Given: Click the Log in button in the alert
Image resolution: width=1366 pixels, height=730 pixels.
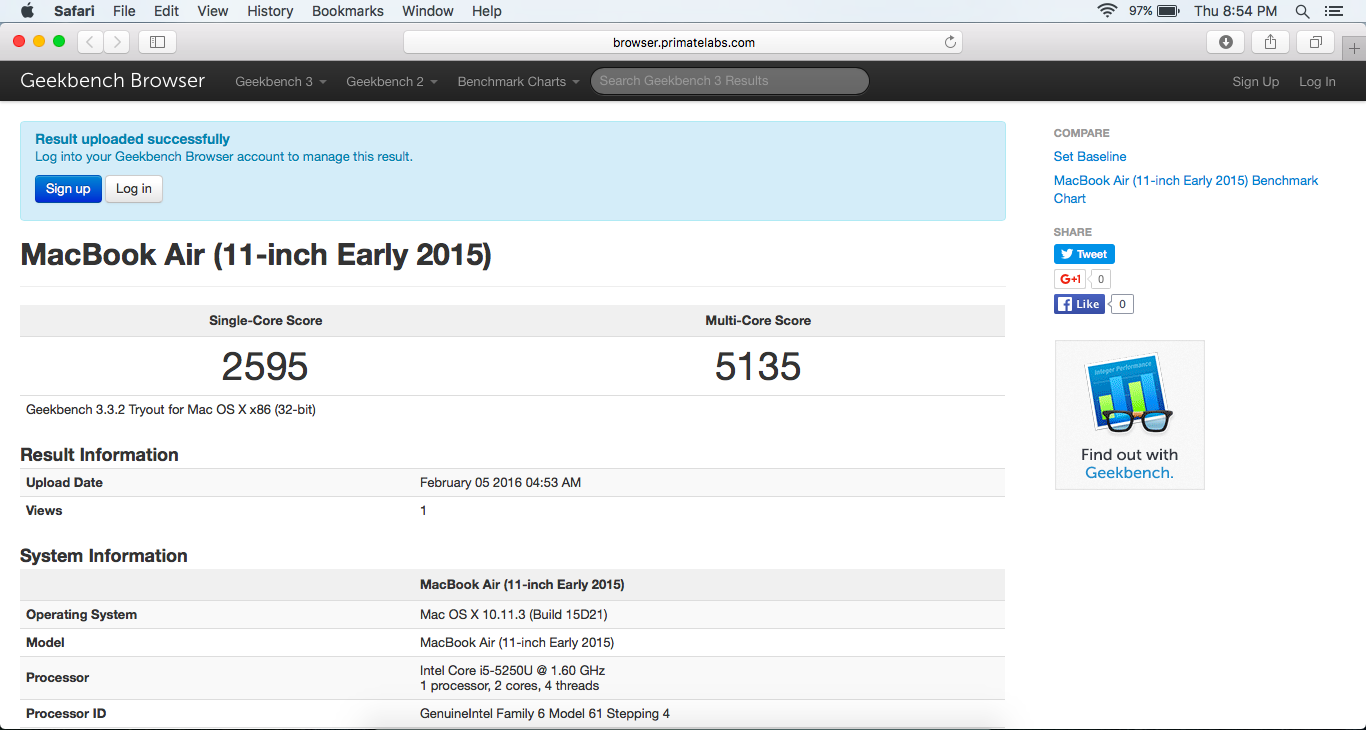Looking at the screenshot, I should click(x=134, y=189).
